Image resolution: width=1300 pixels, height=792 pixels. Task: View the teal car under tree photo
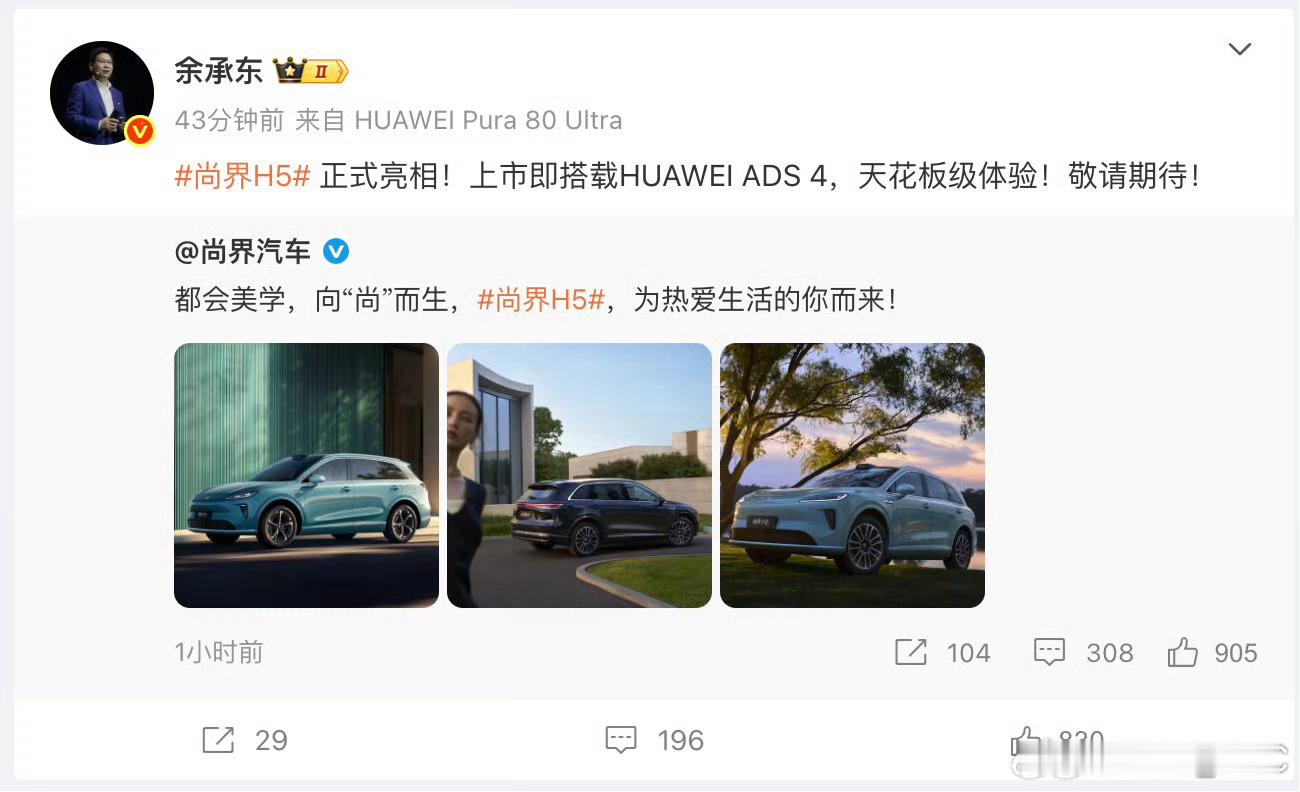pyautogui.click(x=852, y=475)
